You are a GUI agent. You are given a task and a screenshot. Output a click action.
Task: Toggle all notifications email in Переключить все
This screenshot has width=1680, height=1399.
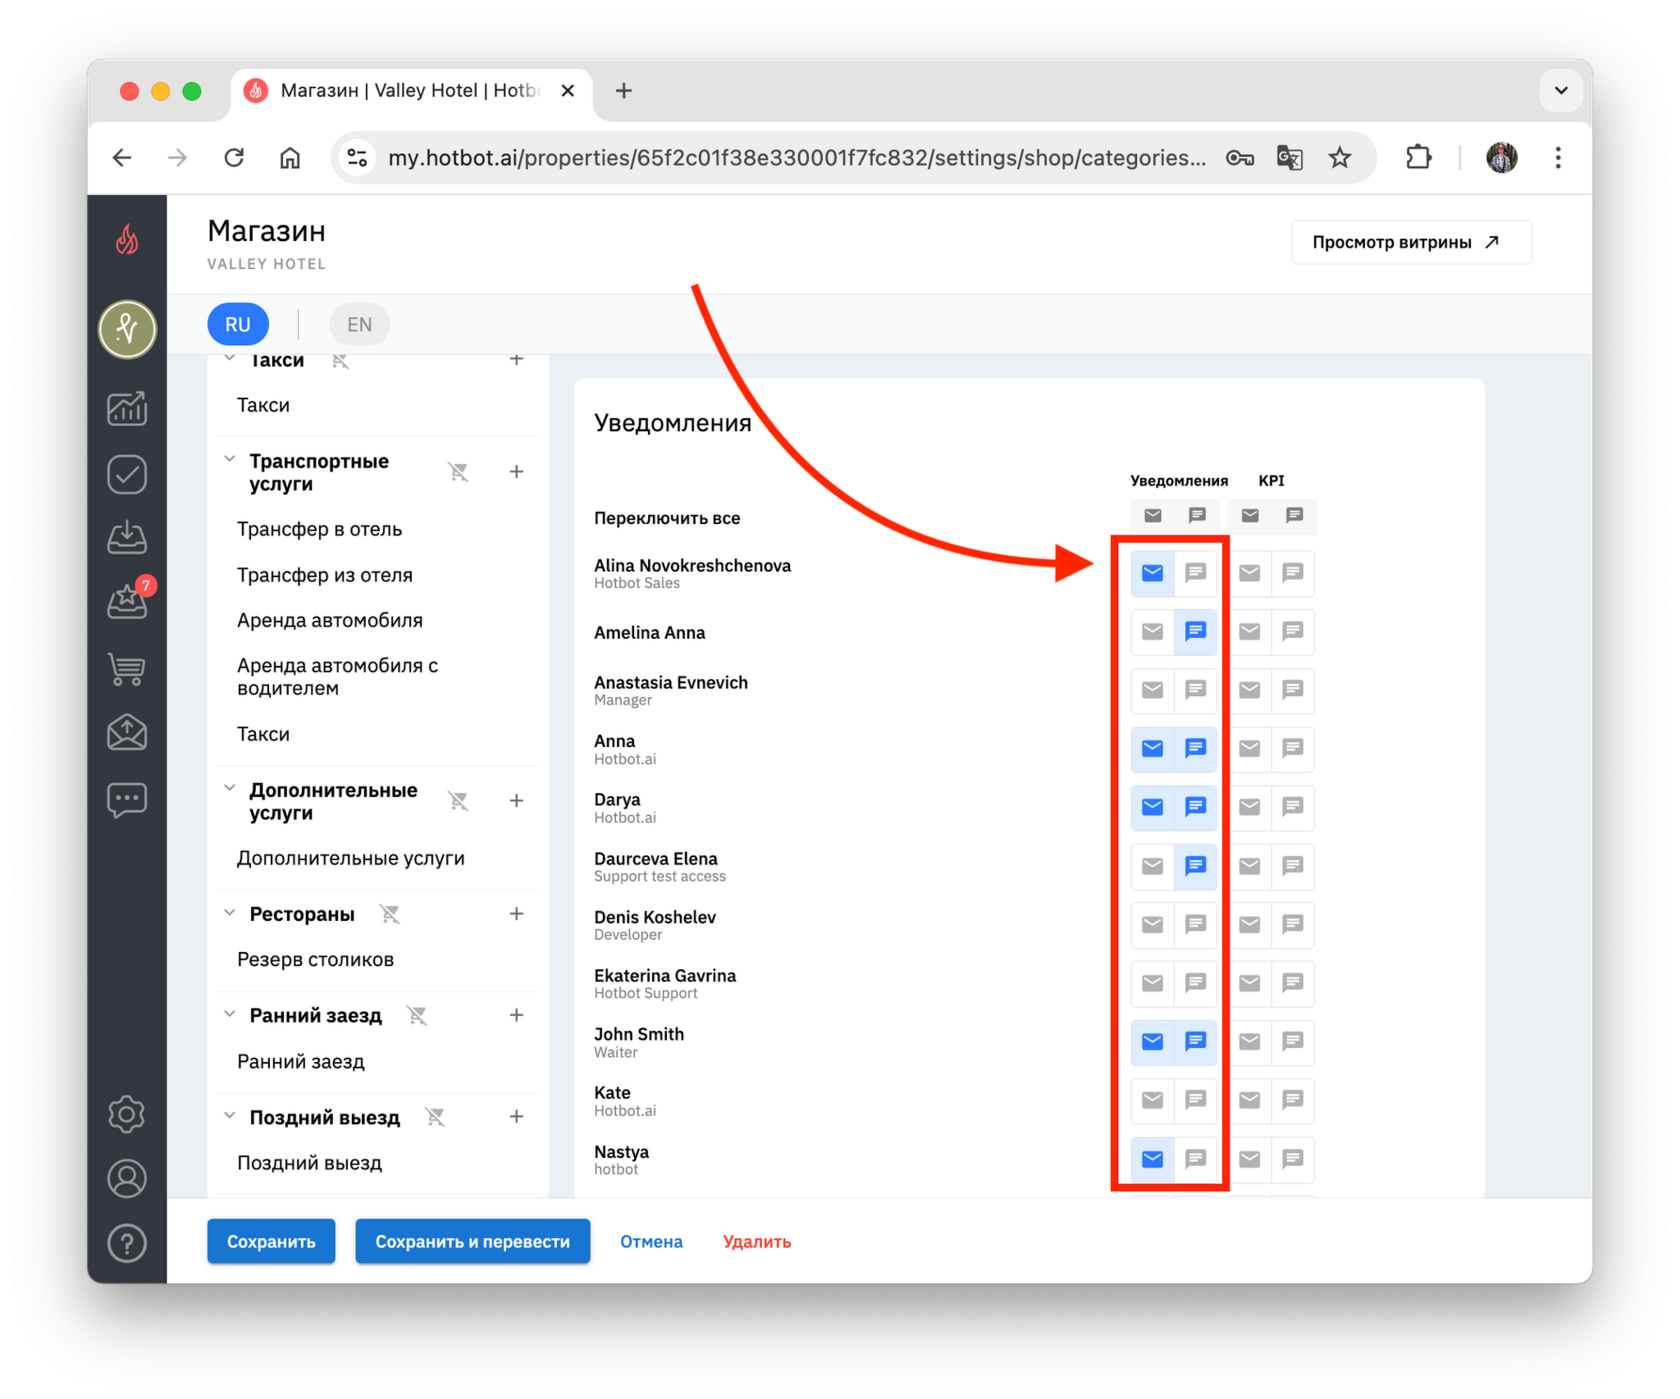tap(1153, 516)
